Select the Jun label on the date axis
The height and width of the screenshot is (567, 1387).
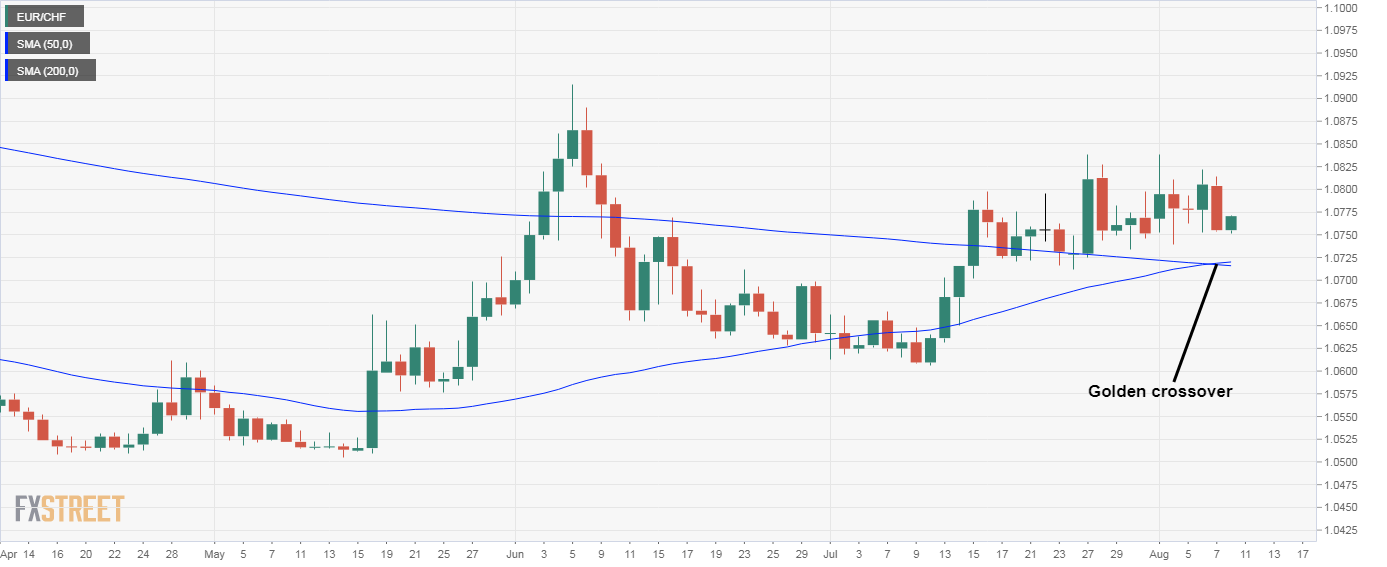coord(515,551)
